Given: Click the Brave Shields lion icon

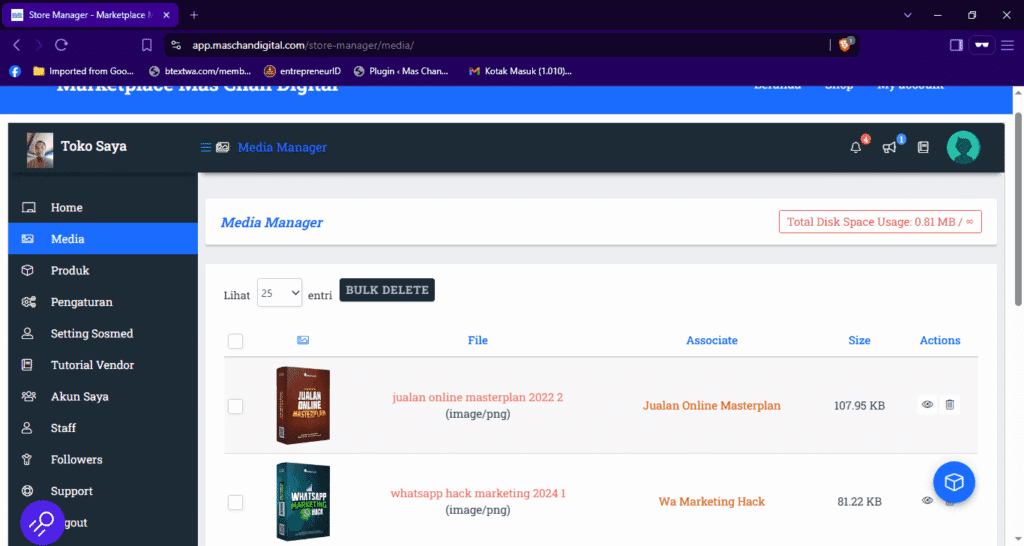Looking at the screenshot, I should coord(845,44).
